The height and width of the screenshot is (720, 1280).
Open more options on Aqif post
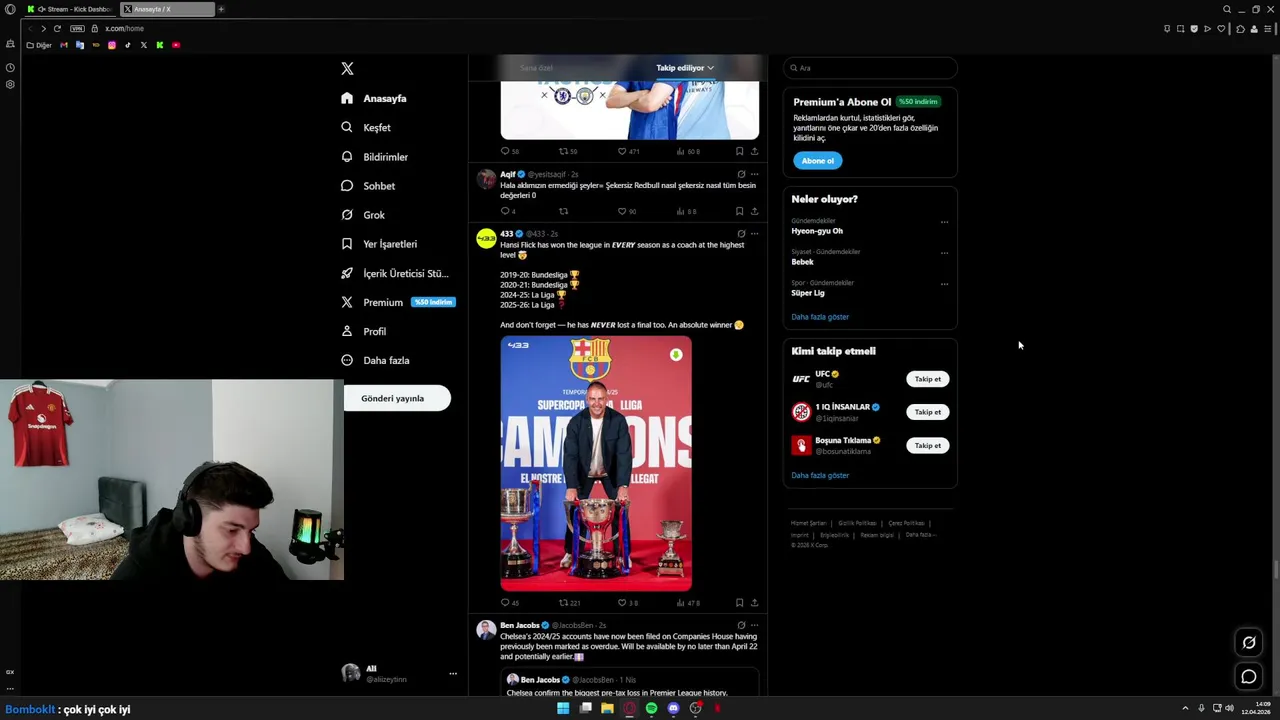coord(754,174)
